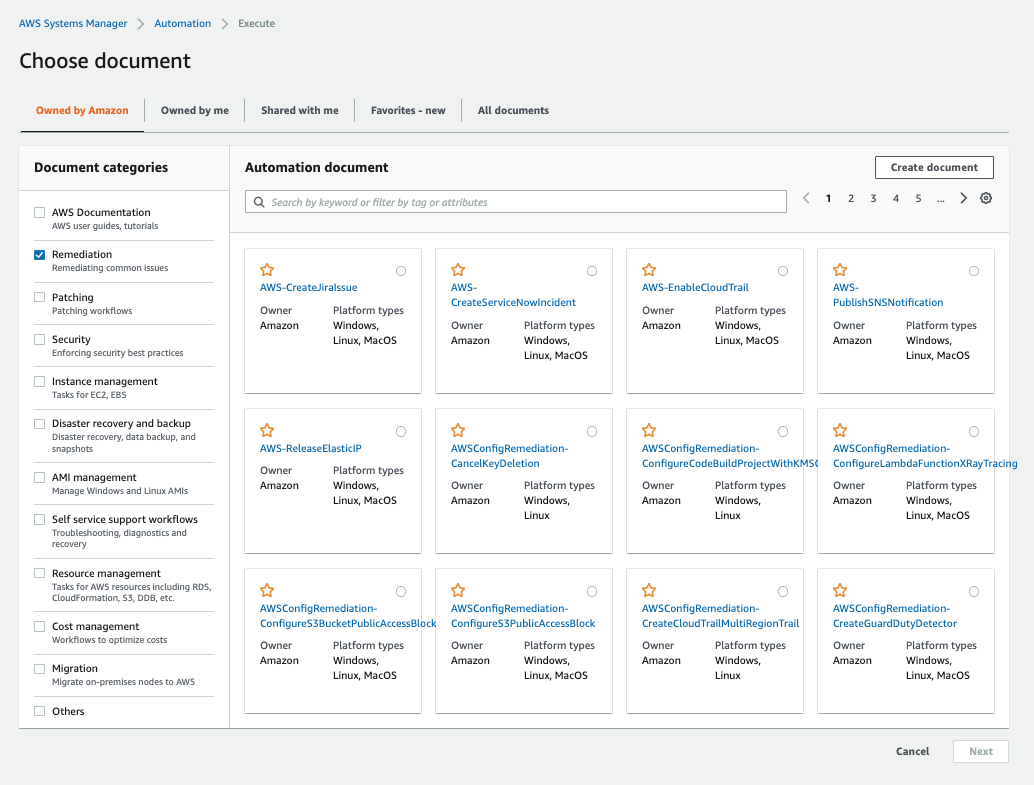The image size is (1034, 785).
Task: Go to next page arrow
Action: coord(963,198)
